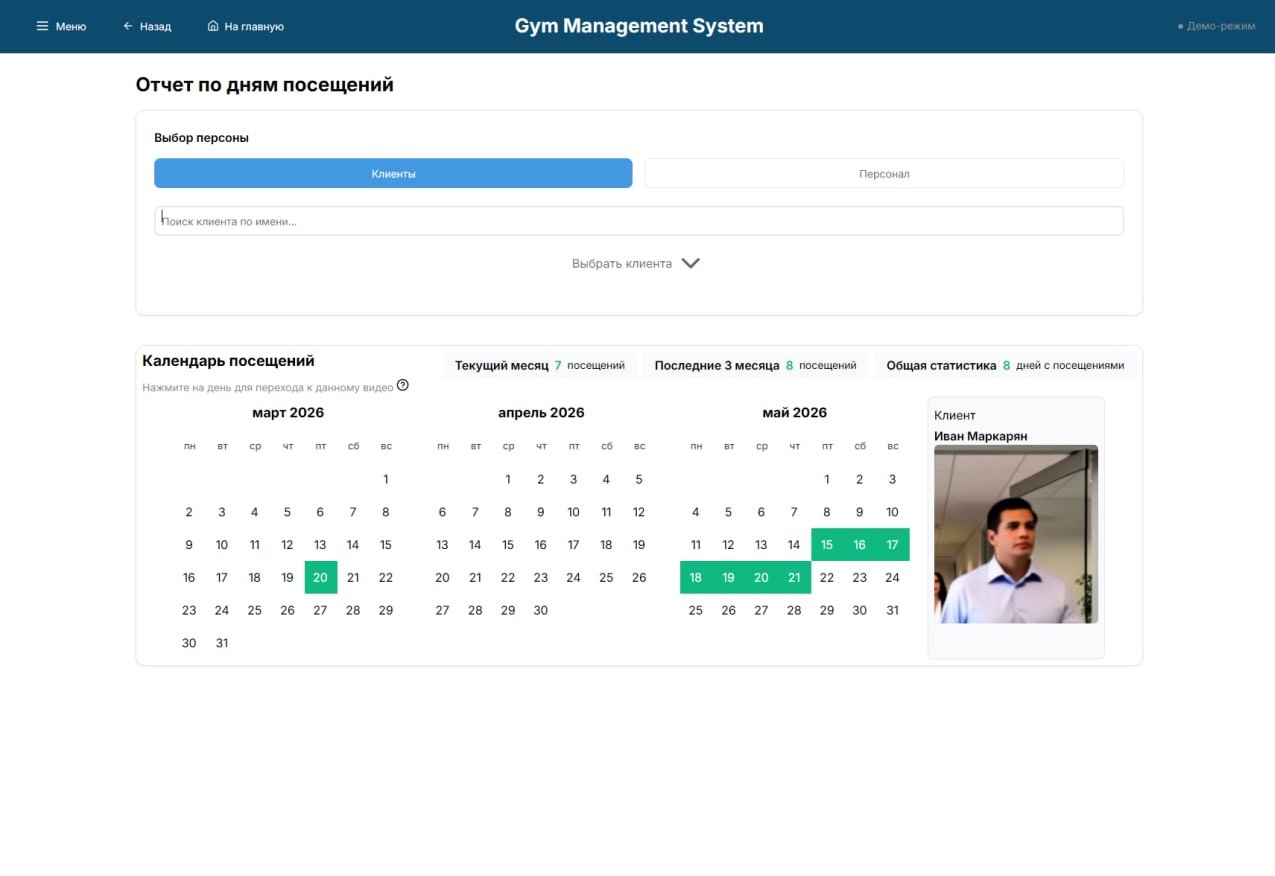This screenshot has width=1275, height=876.
Task: Select 1 April 2026 in the calendar
Action: tap(508, 479)
